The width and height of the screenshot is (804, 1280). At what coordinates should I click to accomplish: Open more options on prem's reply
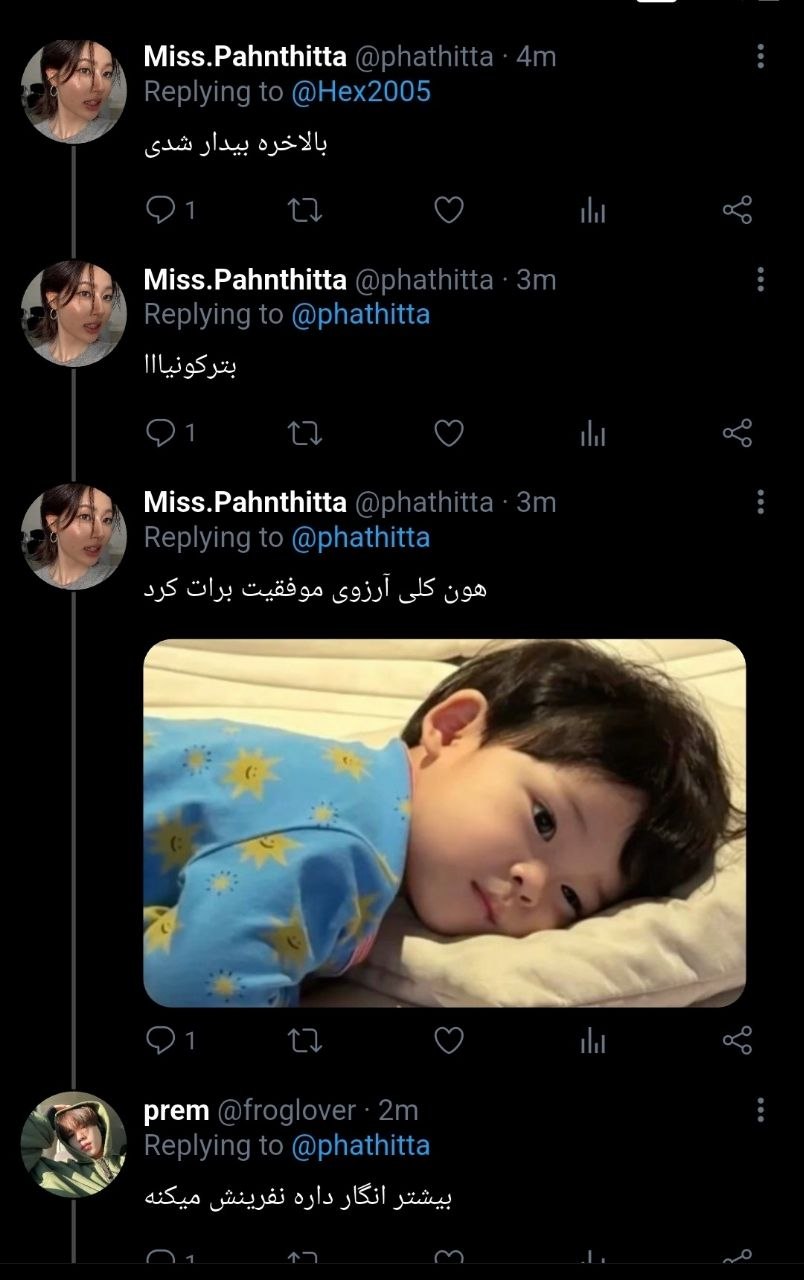tap(760, 1109)
